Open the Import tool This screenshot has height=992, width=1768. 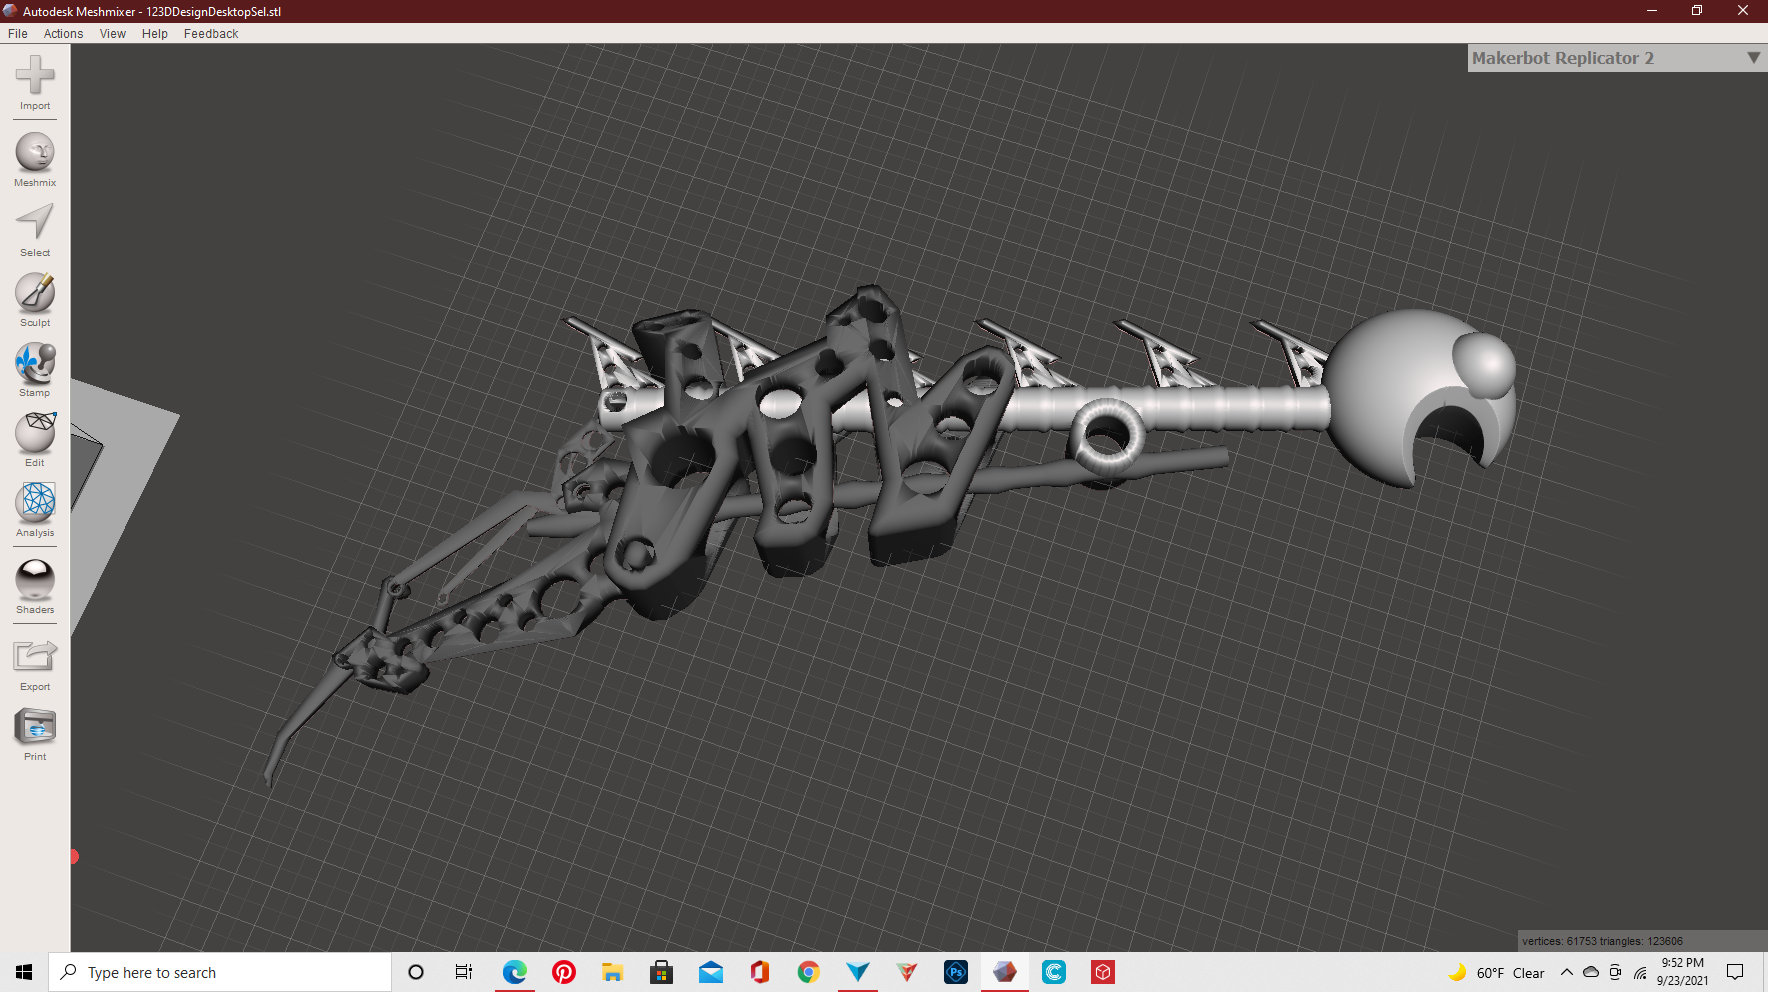coord(35,82)
